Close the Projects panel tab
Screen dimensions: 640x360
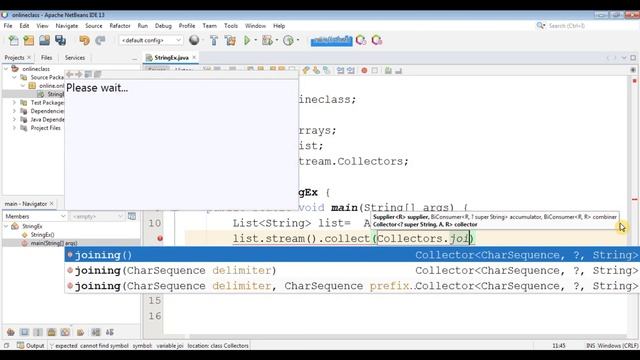[x=29, y=58]
